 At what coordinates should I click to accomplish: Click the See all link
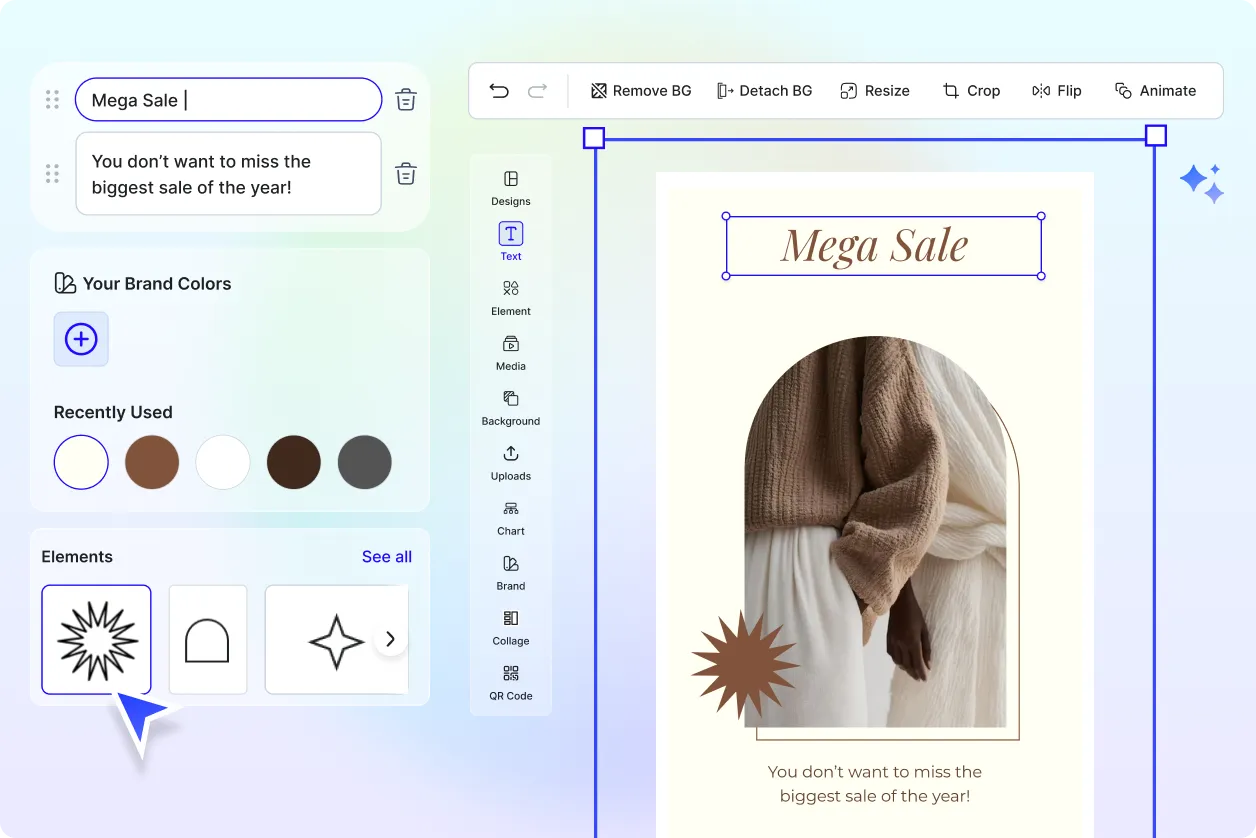387,557
